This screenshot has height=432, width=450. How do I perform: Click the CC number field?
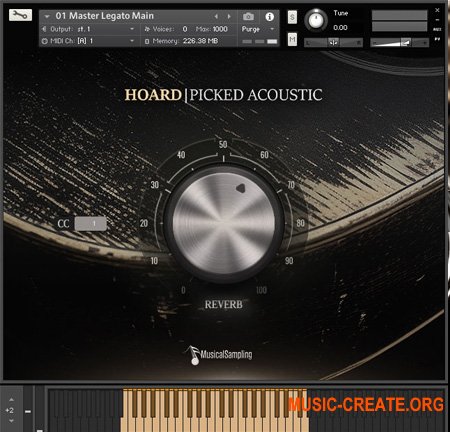[x=91, y=224]
